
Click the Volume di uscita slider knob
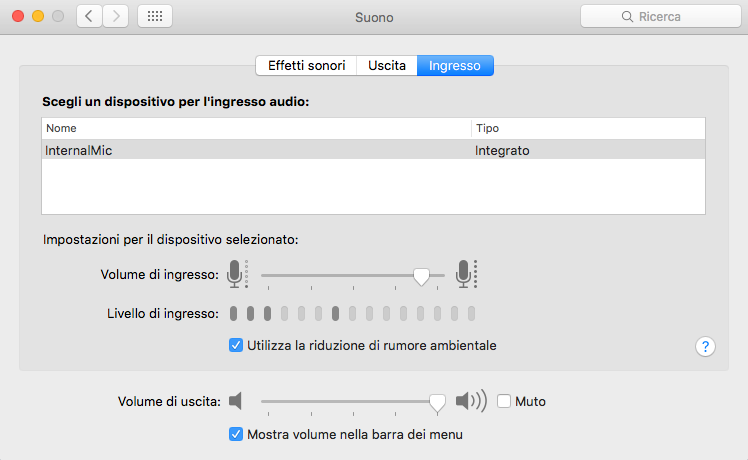point(437,402)
